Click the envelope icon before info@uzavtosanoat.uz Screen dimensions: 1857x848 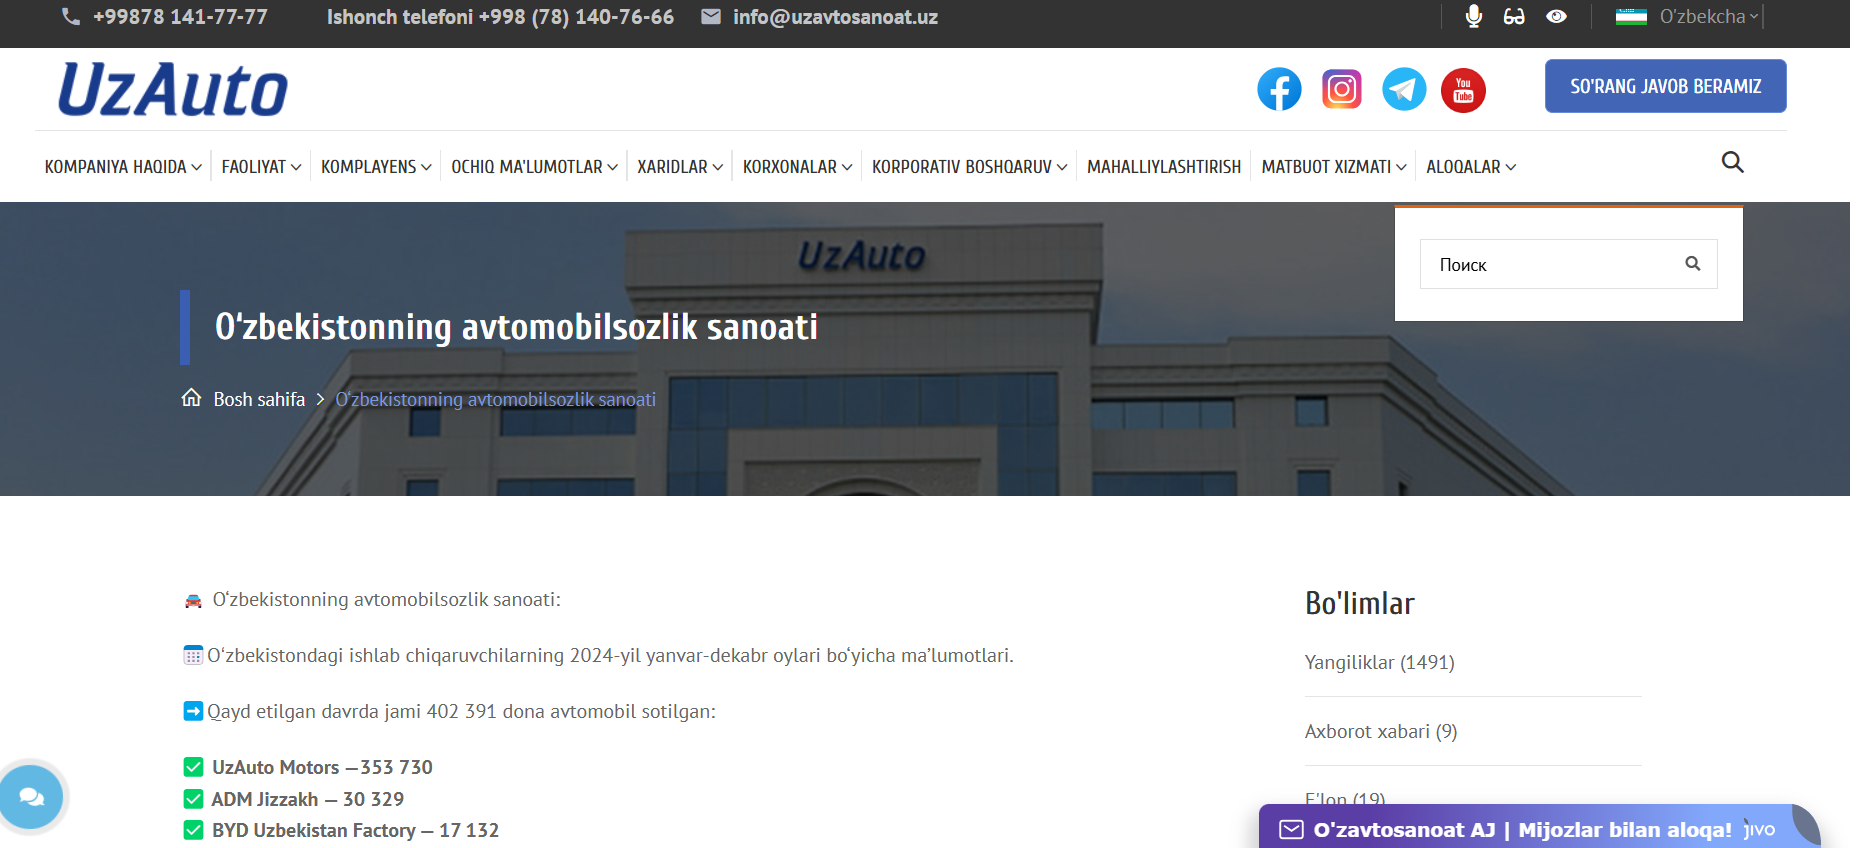tap(711, 17)
